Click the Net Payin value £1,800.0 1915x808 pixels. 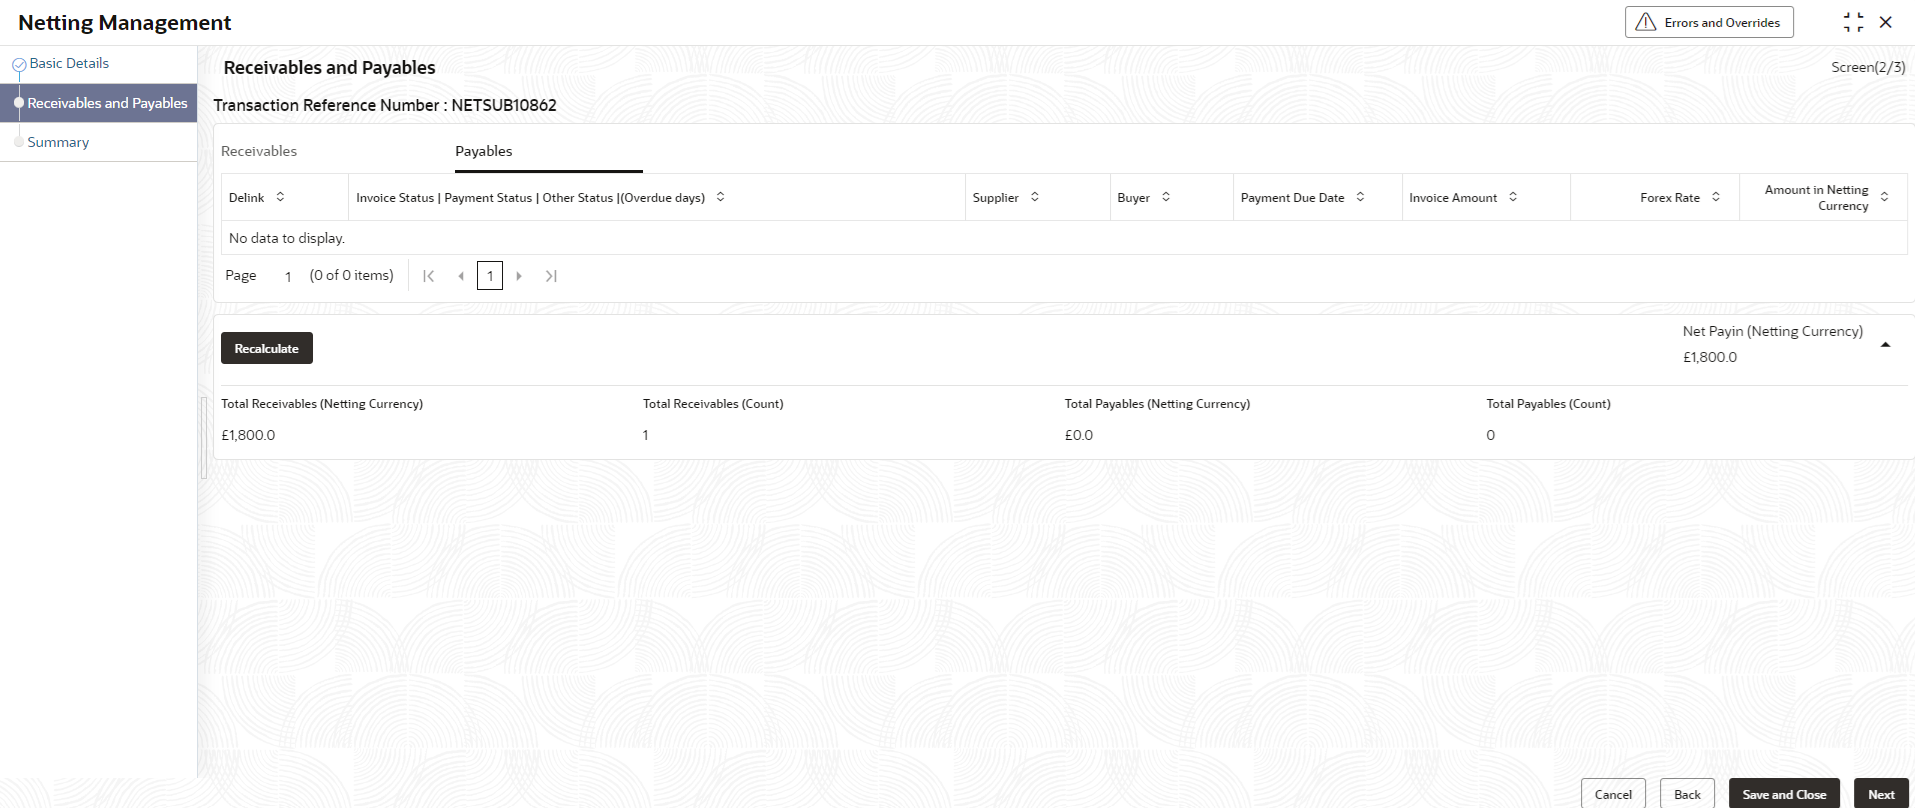1710,357
